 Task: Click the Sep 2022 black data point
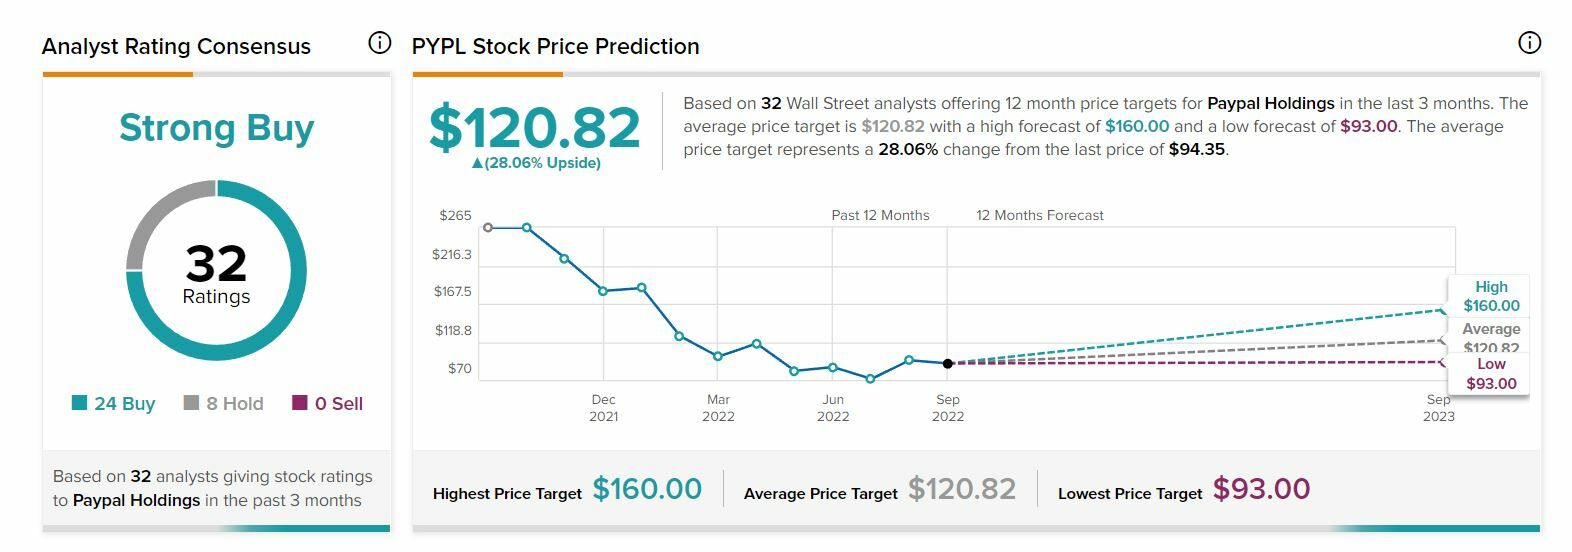coord(948,363)
